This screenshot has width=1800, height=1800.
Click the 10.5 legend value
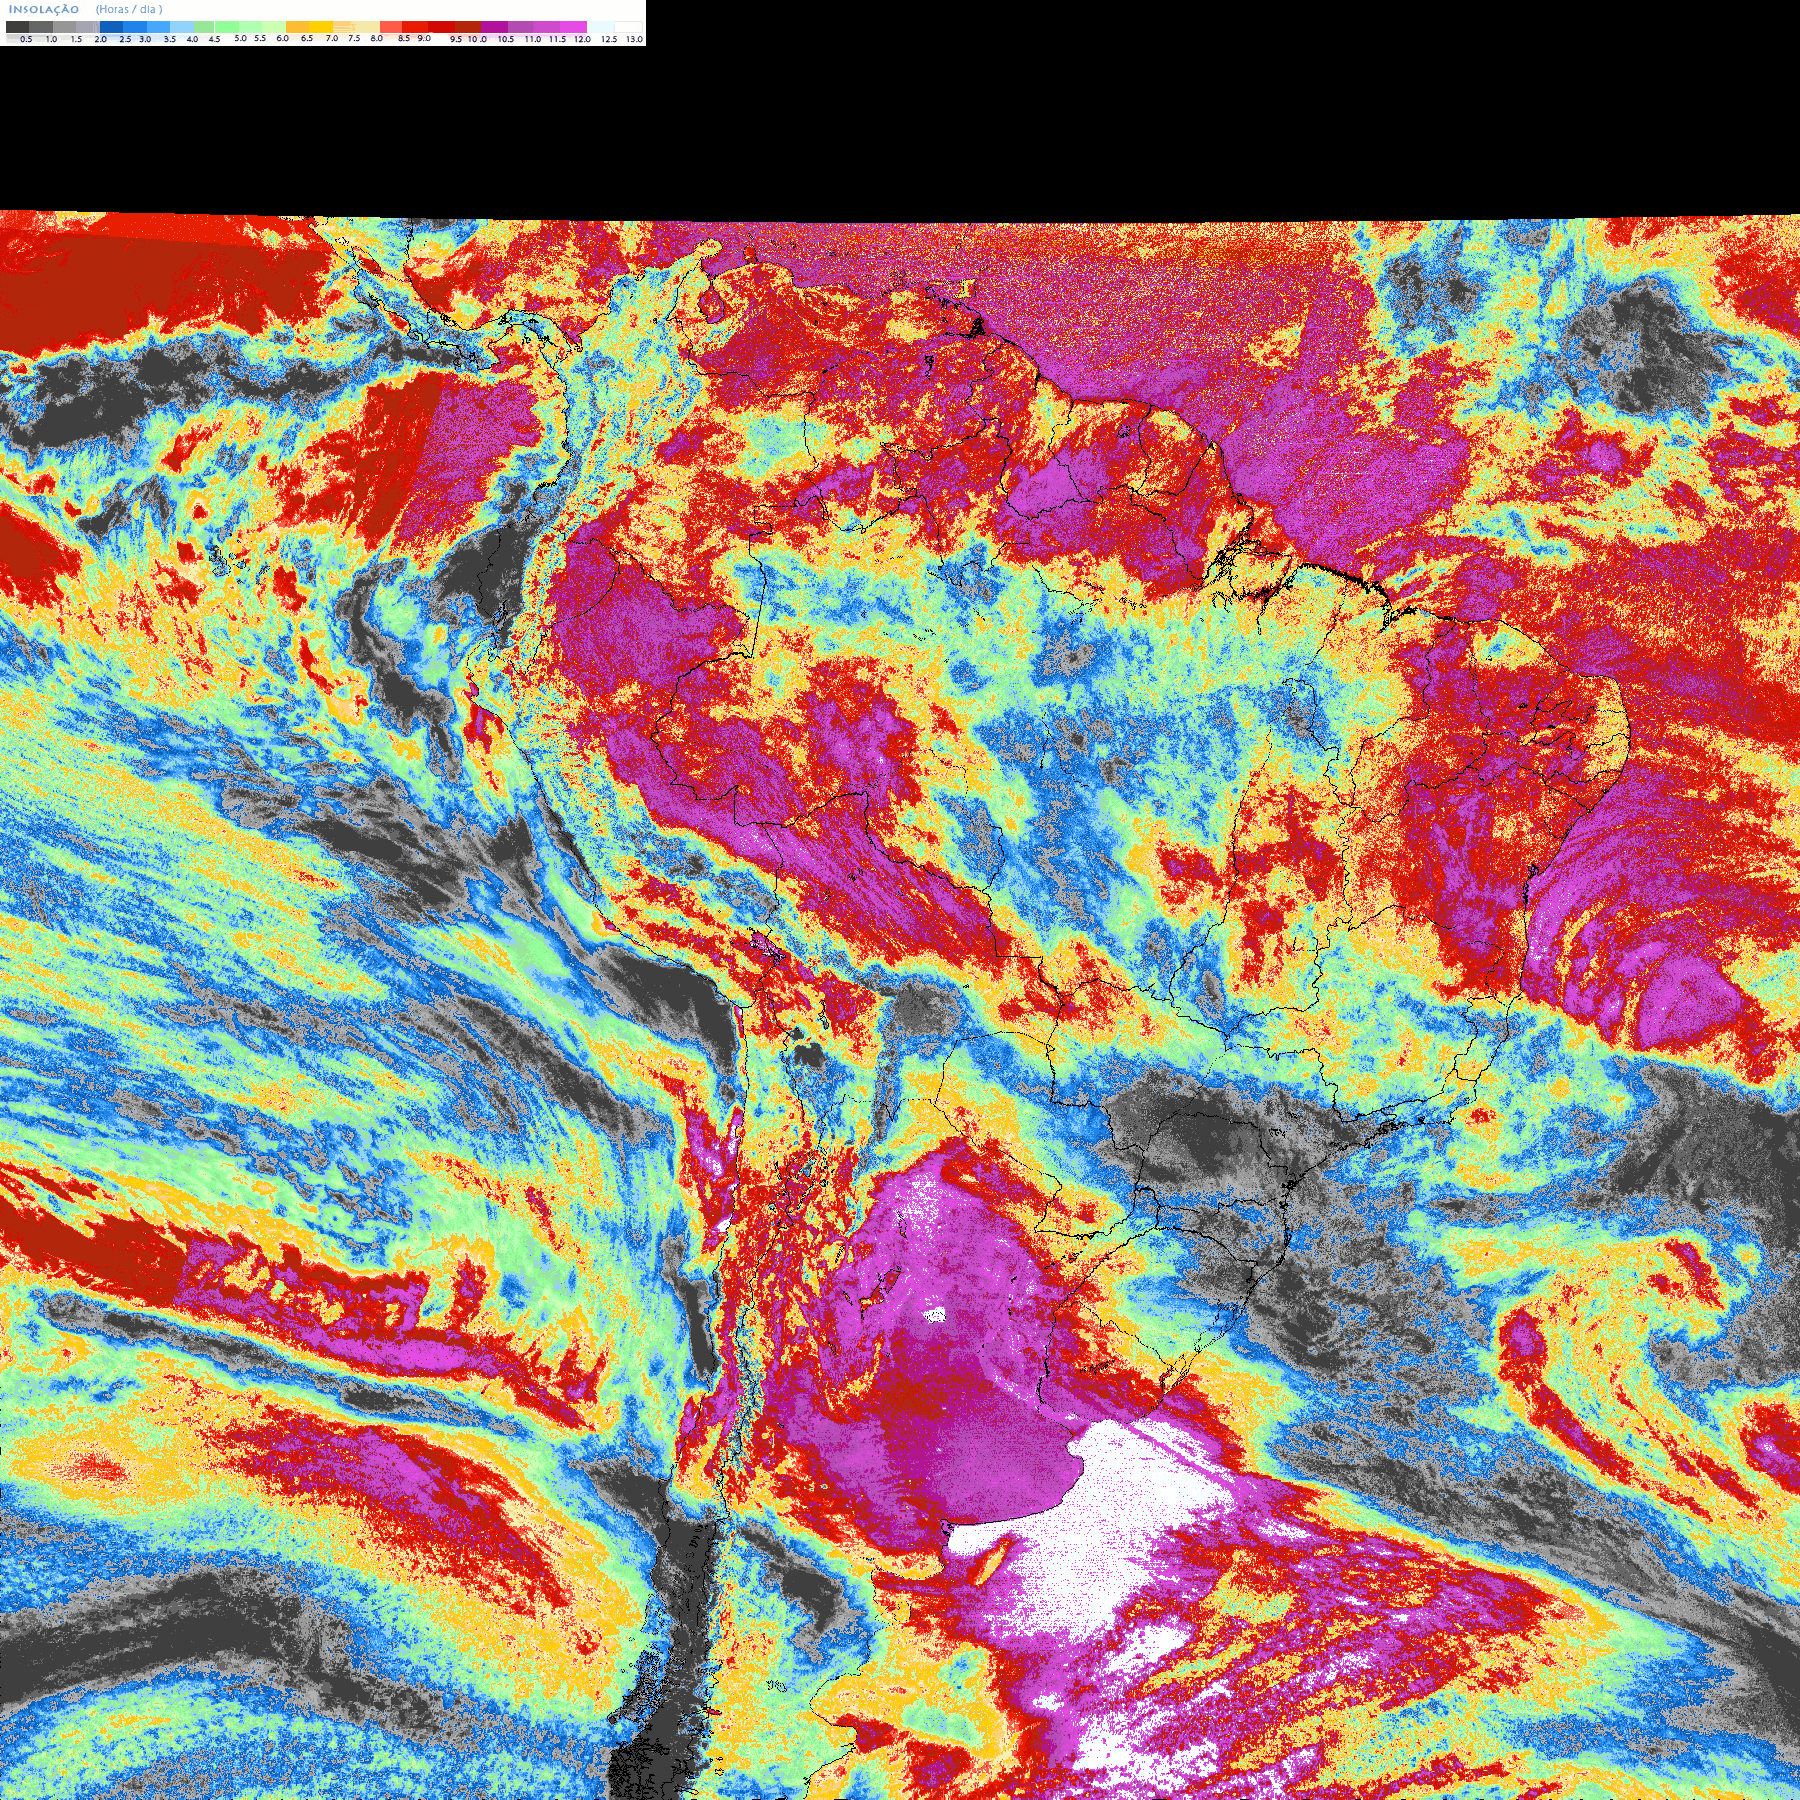tap(506, 39)
